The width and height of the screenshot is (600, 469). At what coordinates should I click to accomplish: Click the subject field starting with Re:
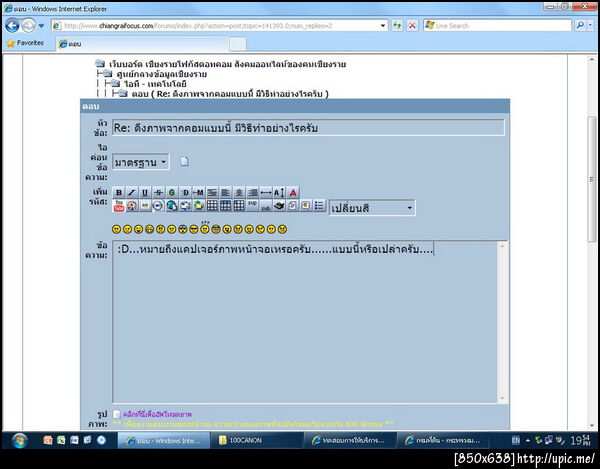click(308, 128)
